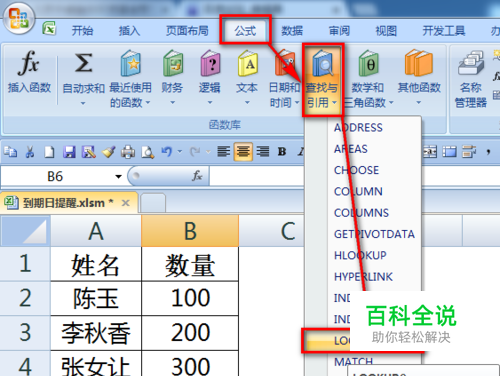Click the Name Box showing B6
The height and width of the screenshot is (376, 500).
[x=55, y=176]
